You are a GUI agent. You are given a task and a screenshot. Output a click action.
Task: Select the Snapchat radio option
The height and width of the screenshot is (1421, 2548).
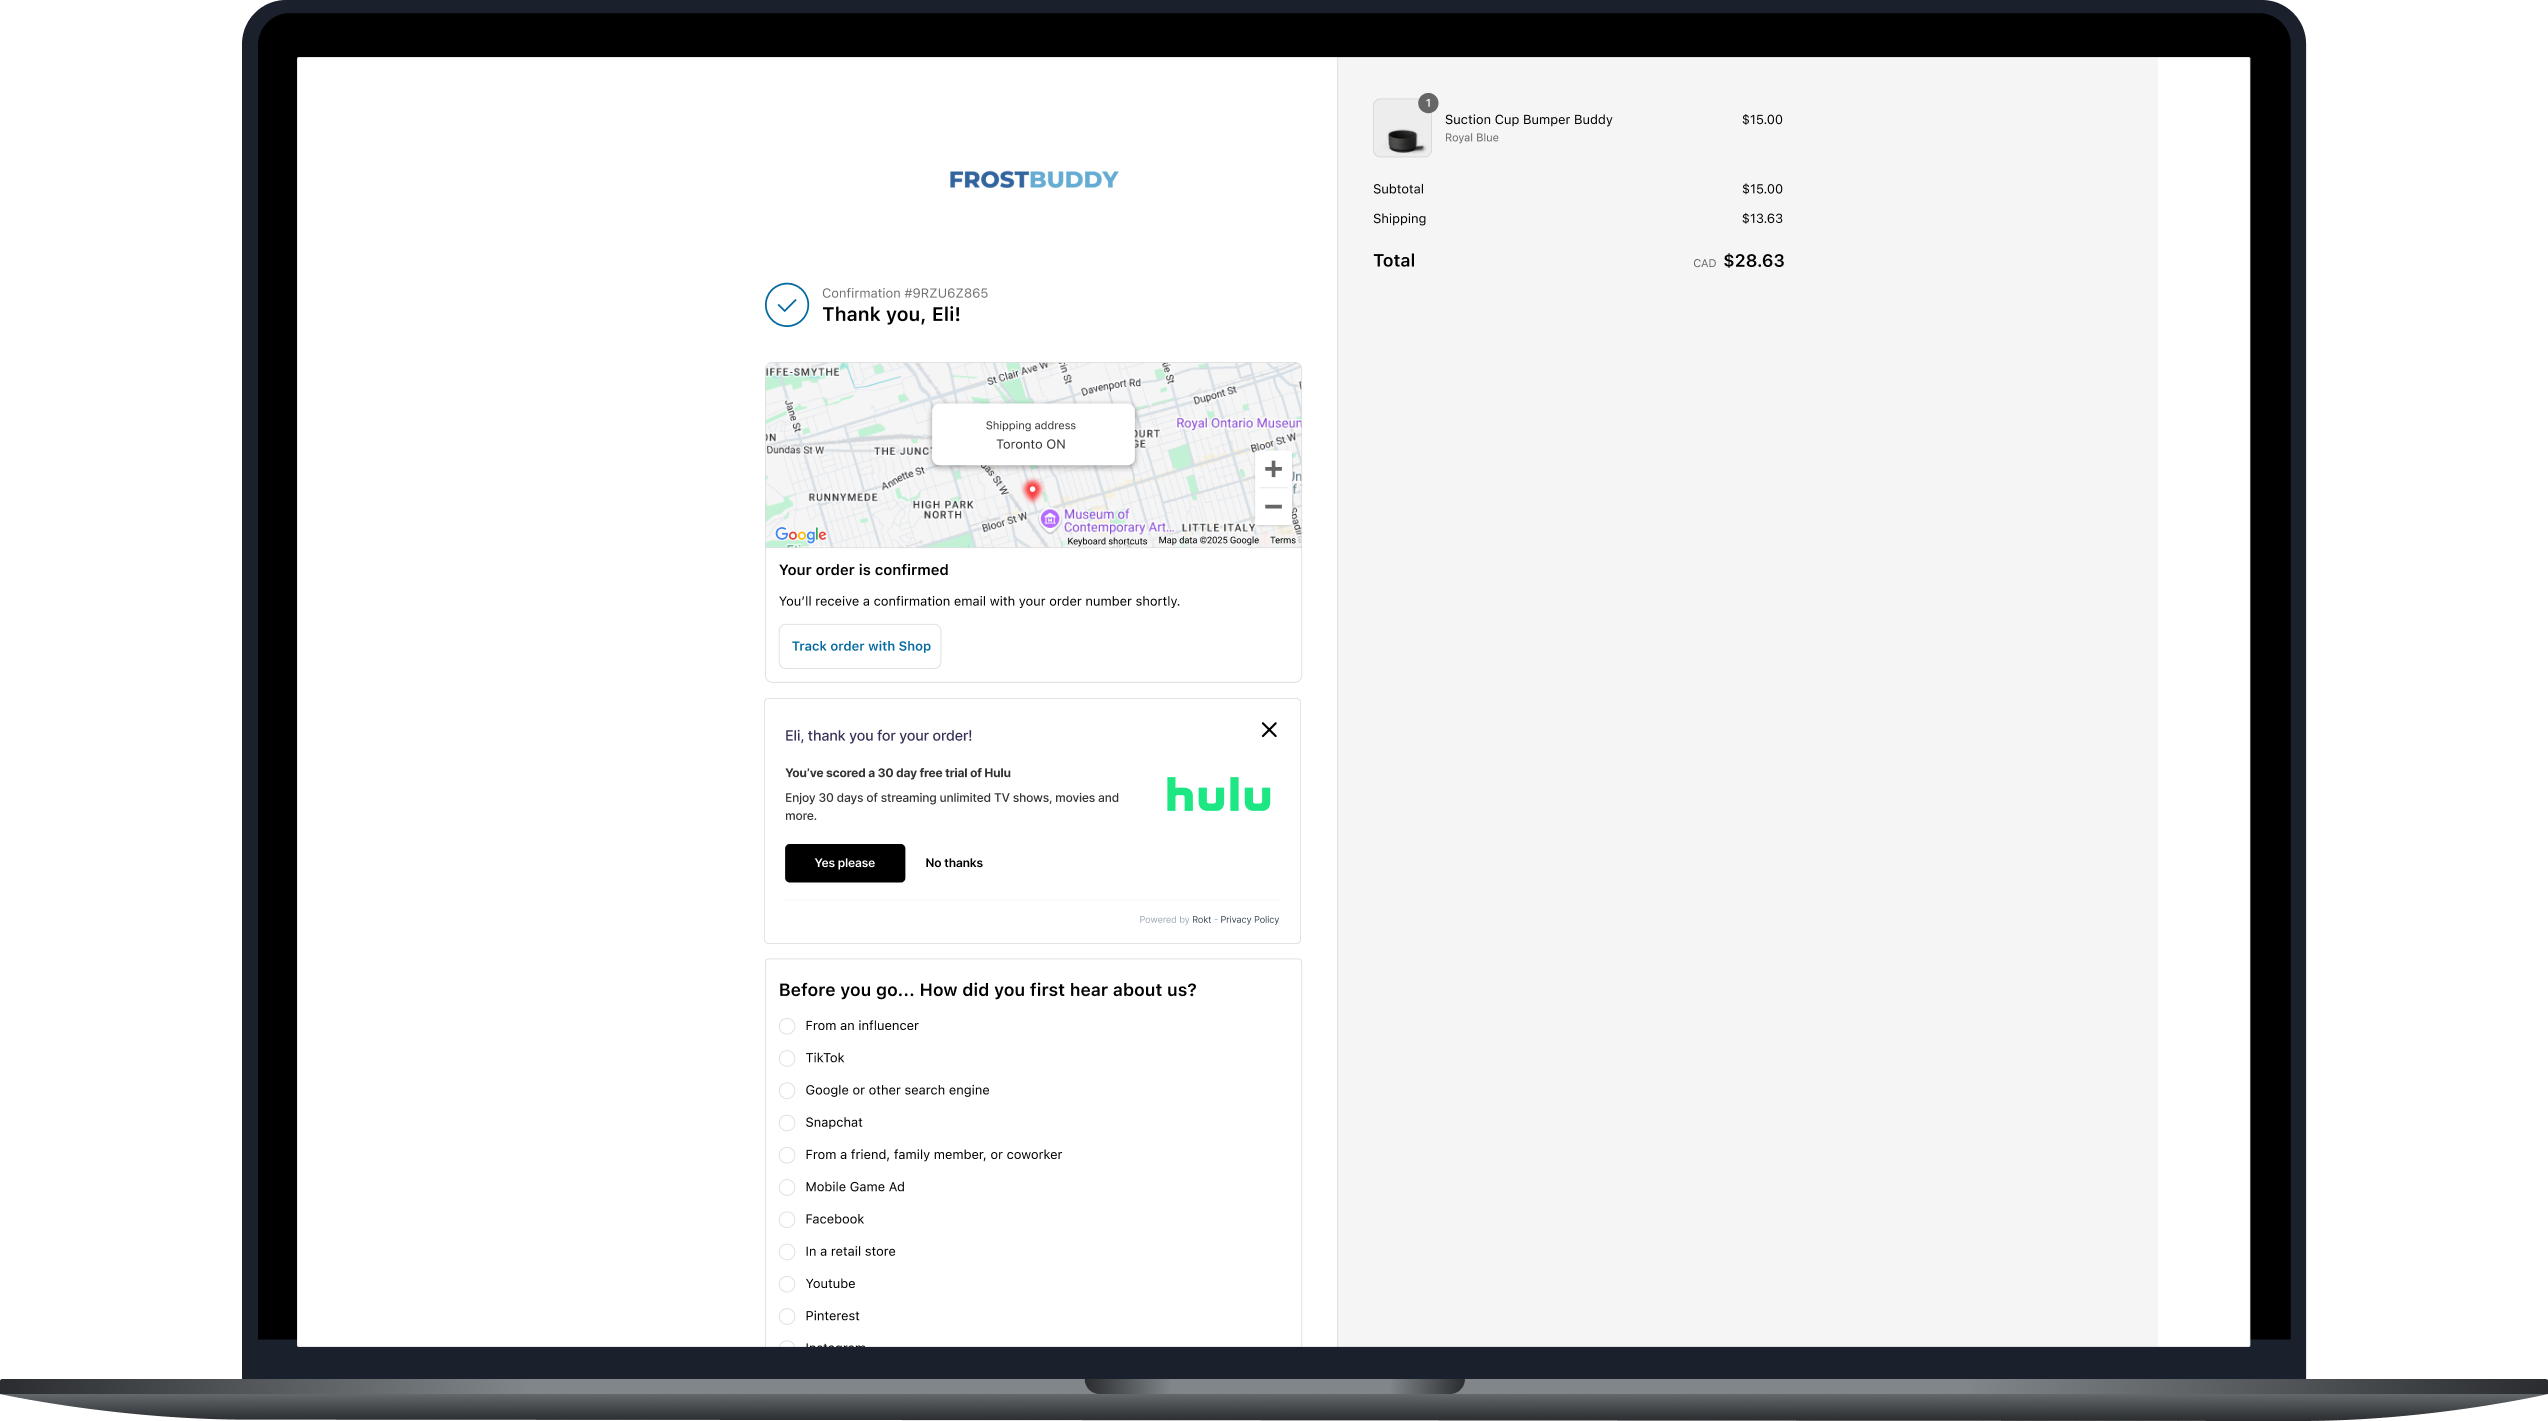[787, 1123]
